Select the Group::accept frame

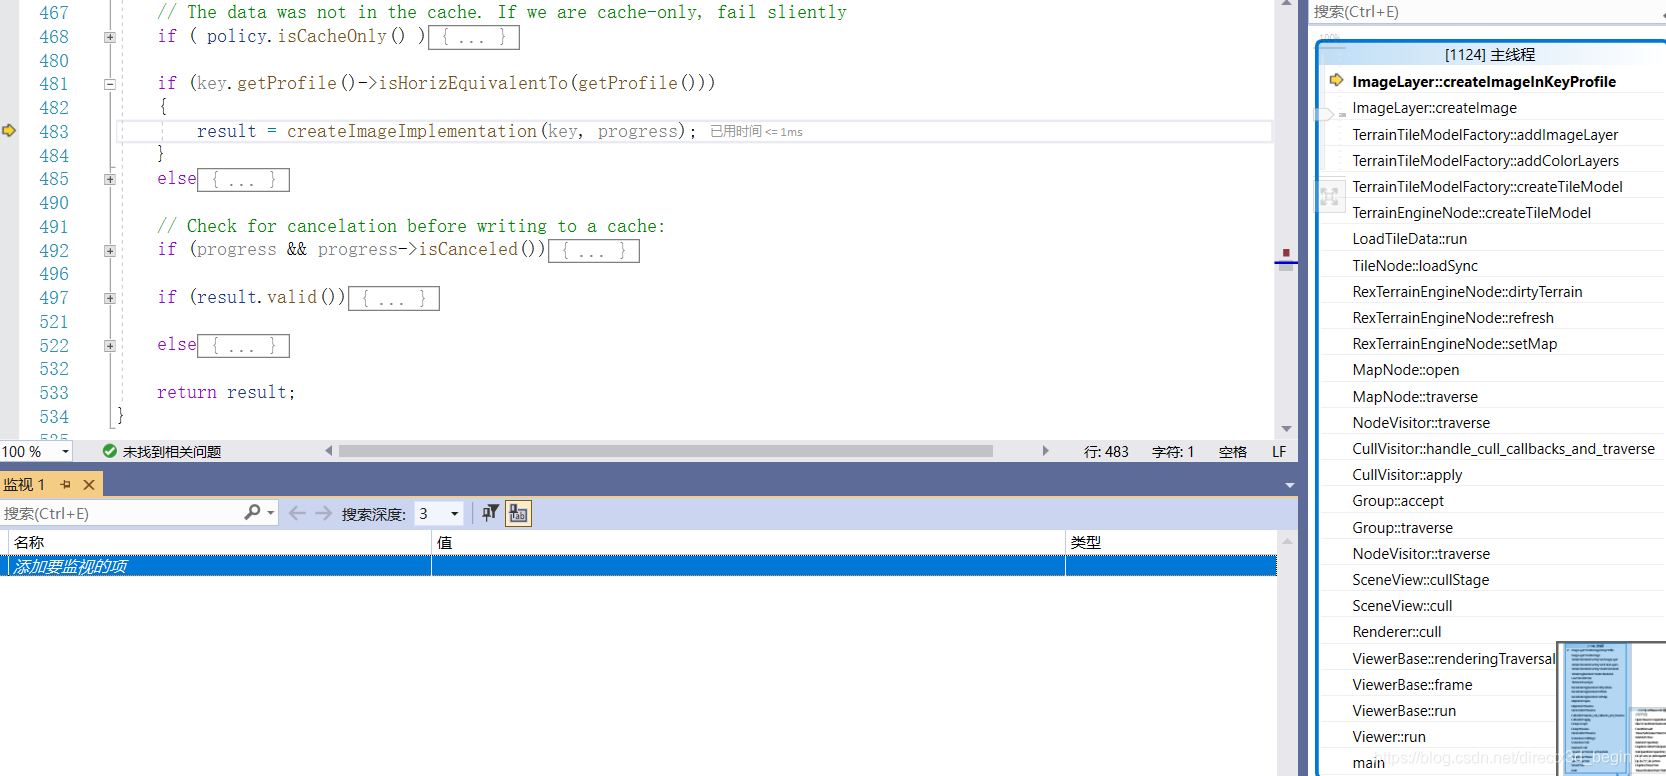[x=1398, y=501]
